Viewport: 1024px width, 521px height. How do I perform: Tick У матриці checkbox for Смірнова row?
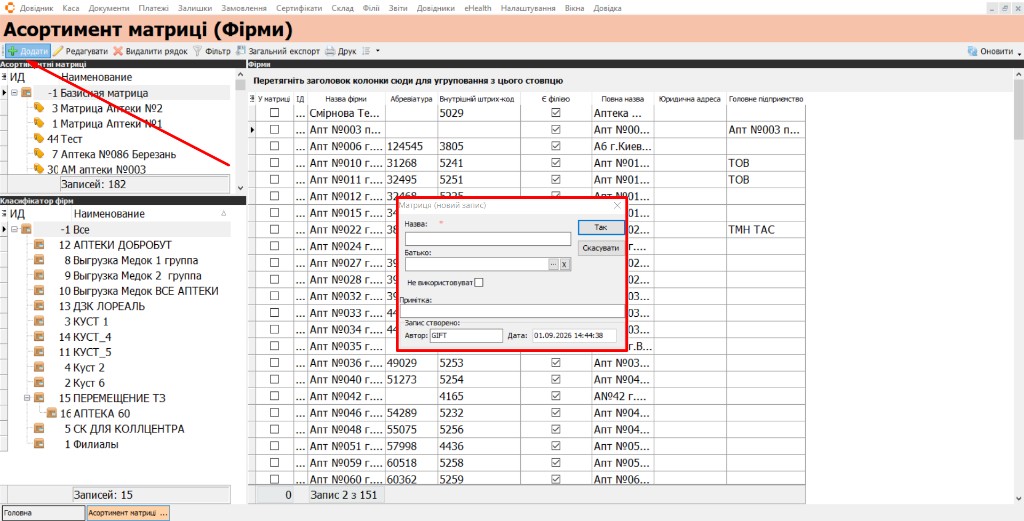coord(274,113)
